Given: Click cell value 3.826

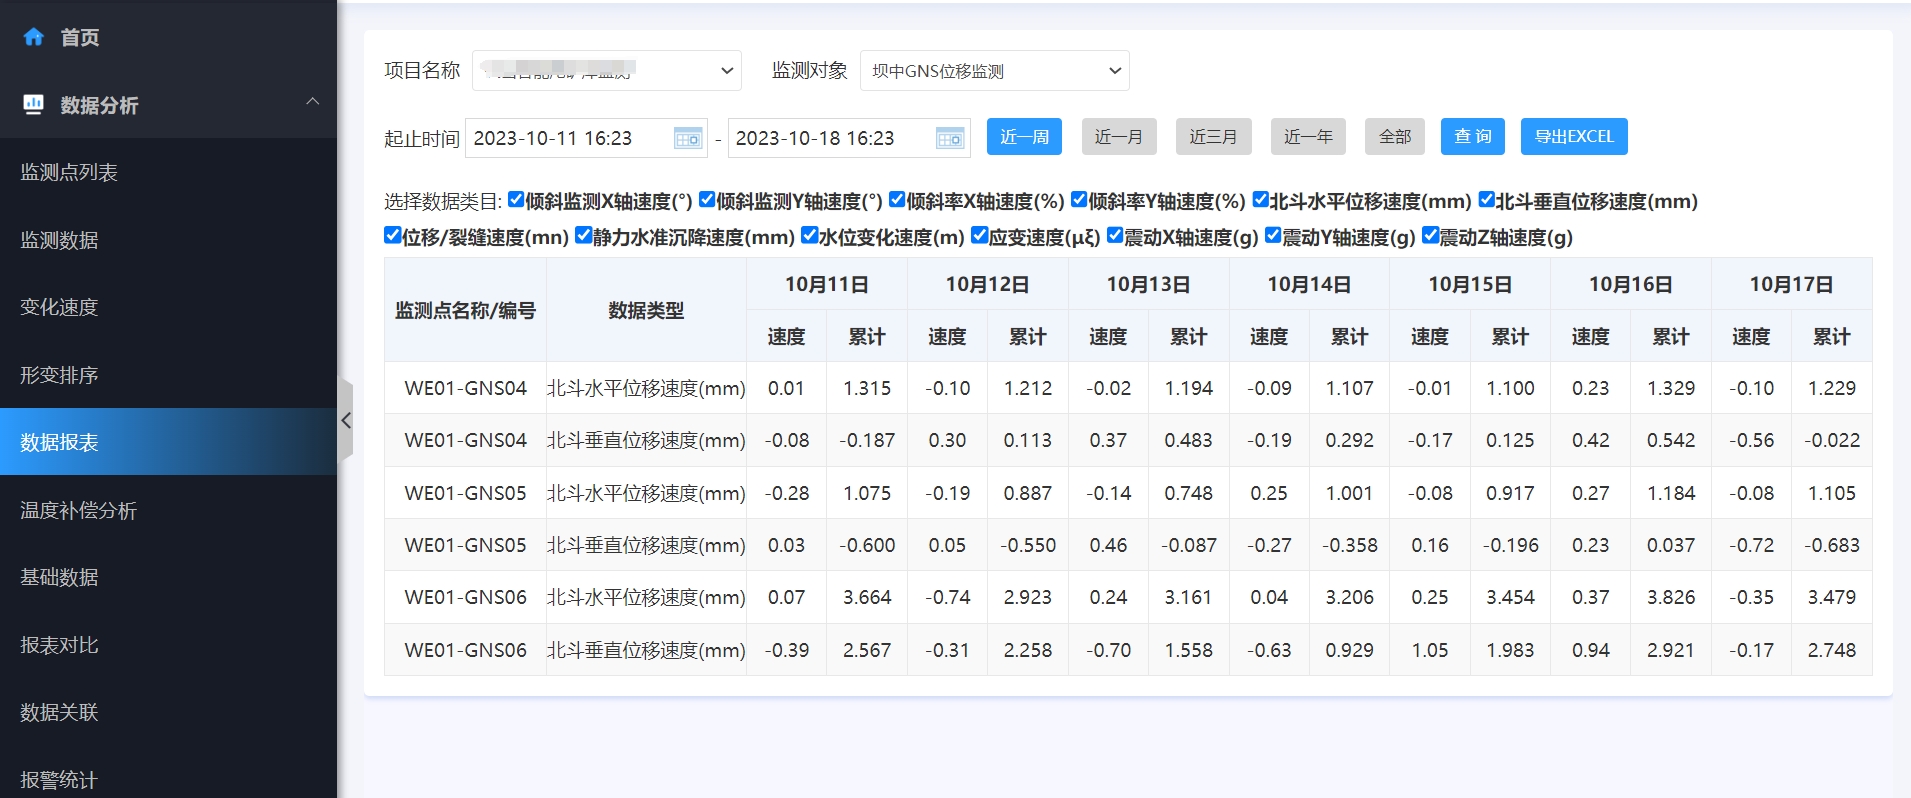Looking at the screenshot, I should 1671,597.
